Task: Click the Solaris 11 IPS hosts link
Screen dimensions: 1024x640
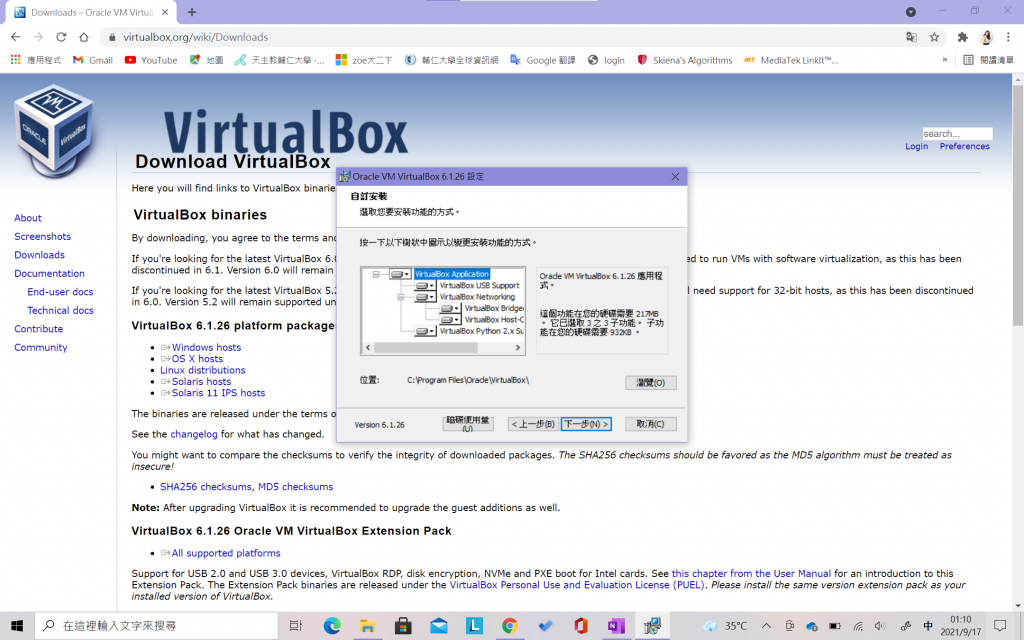Action: click(218, 393)
